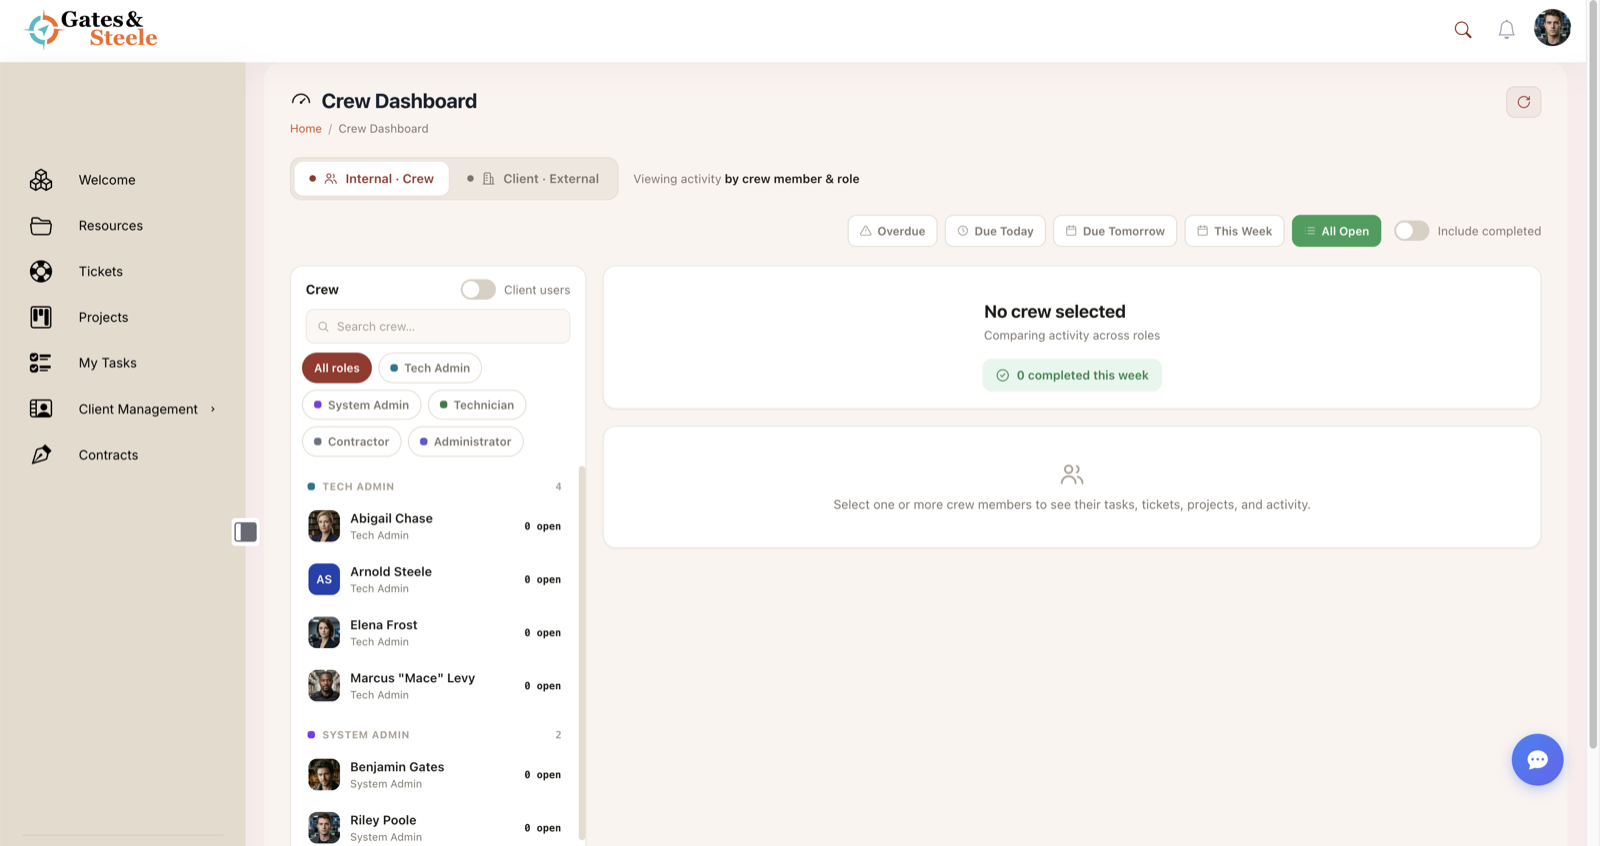
Task: Click Abigail Chase's avatar
Action: click(324, 526)
